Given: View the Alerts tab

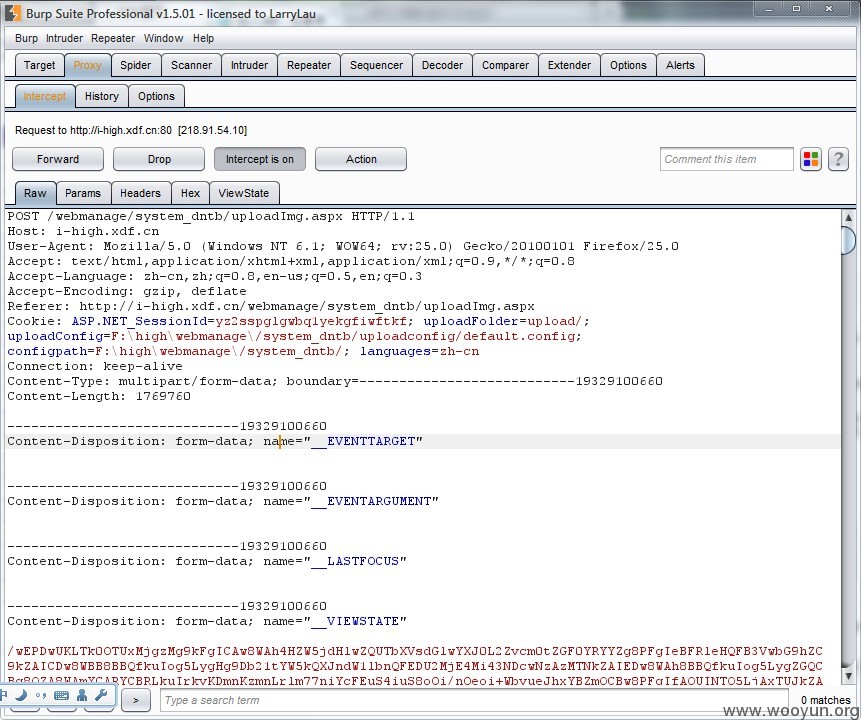Looking at the screenshot, I should 680,65.
